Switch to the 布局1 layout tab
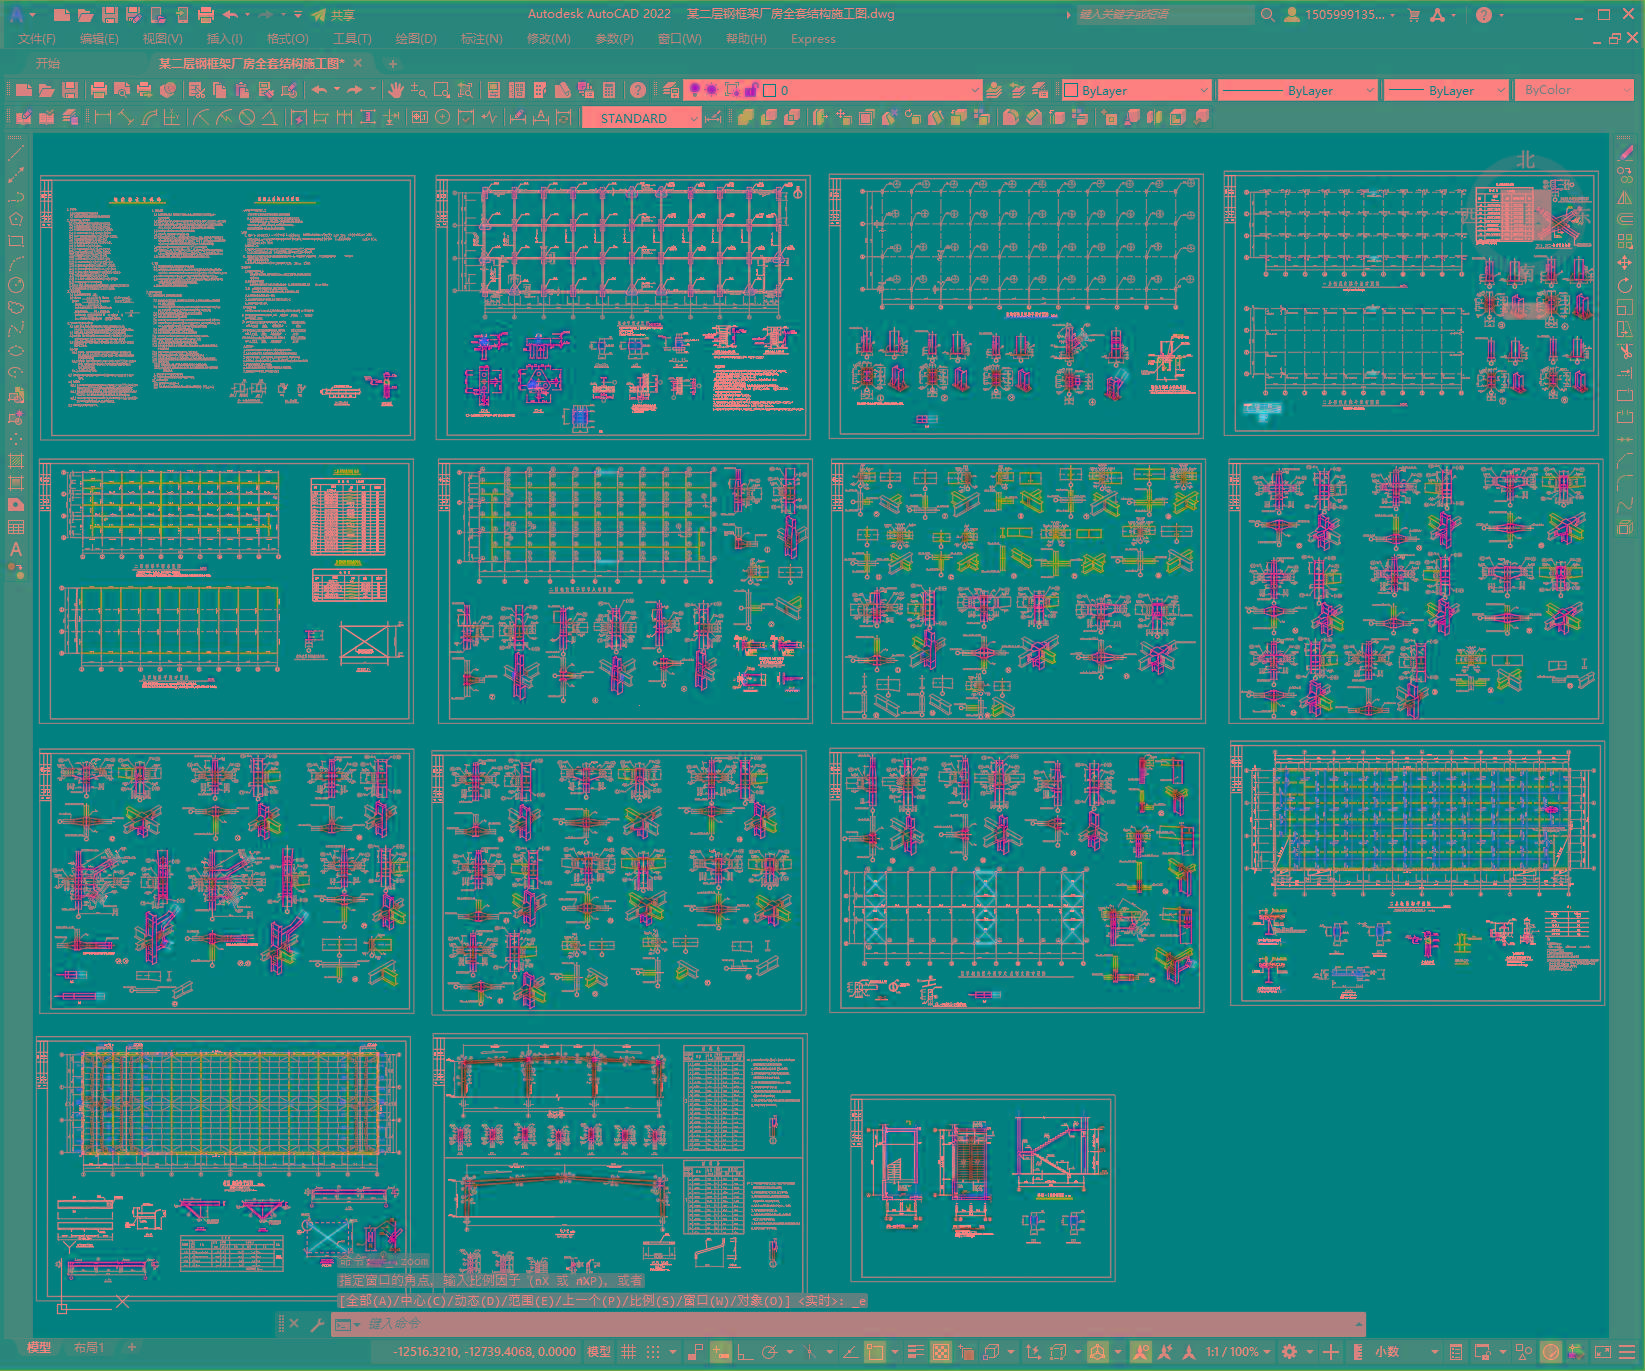Screen dimensions: 1645x1371 89,1348
